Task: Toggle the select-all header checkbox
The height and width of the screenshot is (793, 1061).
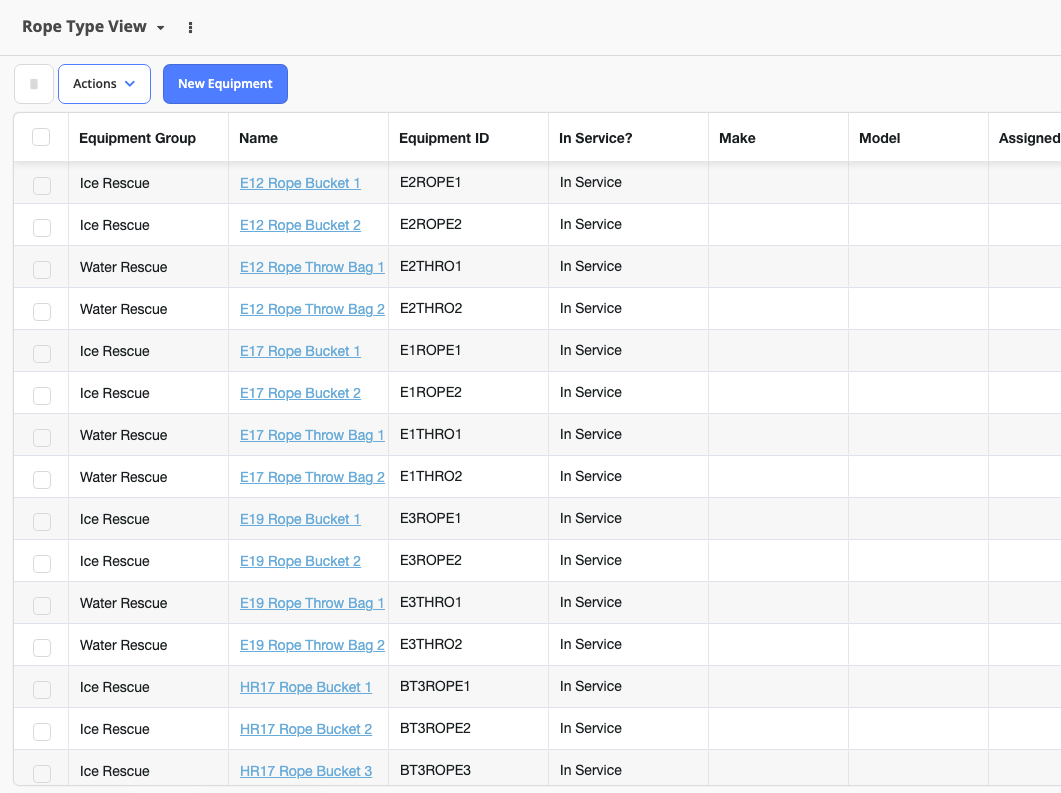Action: click(x=41, y=137)
